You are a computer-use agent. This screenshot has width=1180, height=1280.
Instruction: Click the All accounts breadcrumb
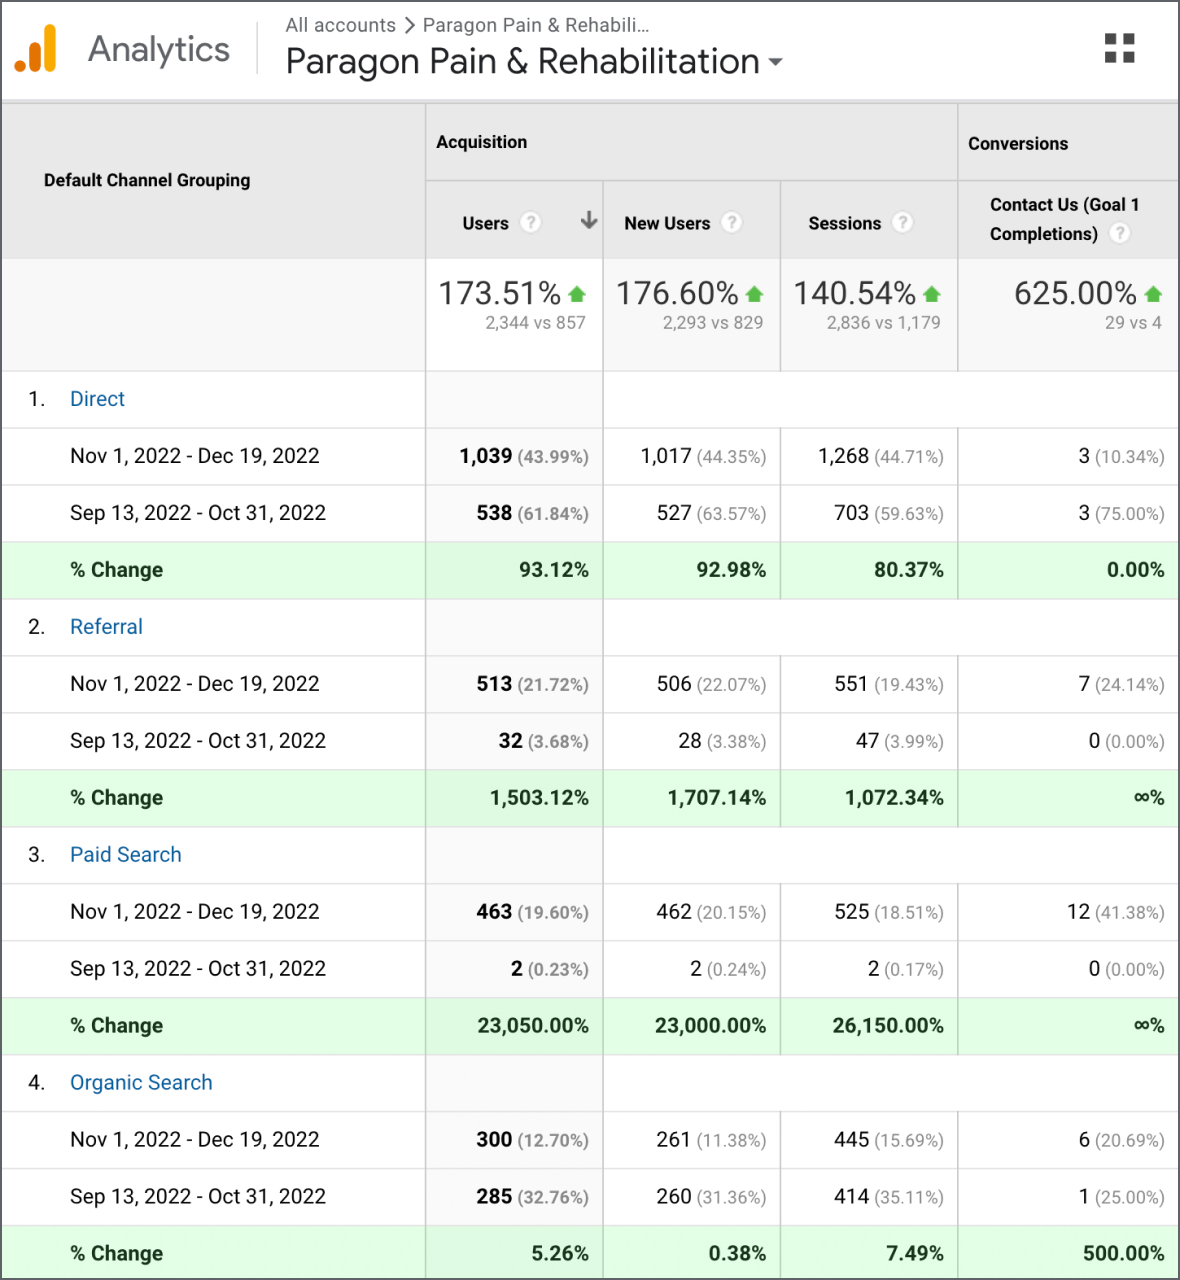(x=340, y=25)
